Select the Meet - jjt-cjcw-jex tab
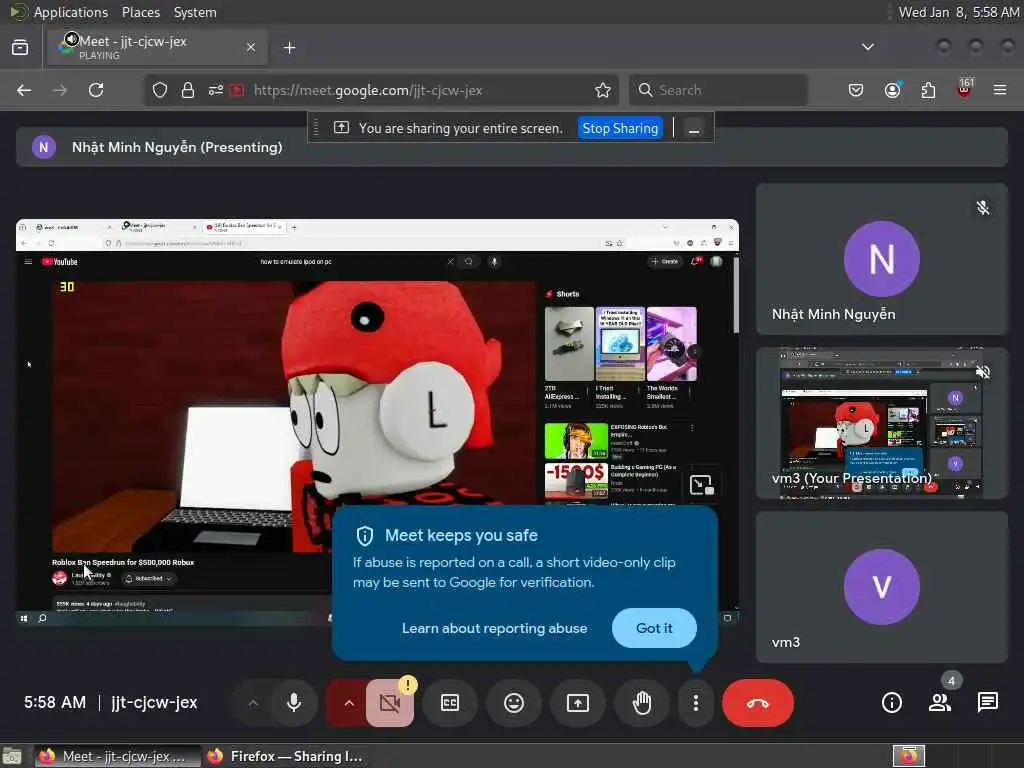 157,47
